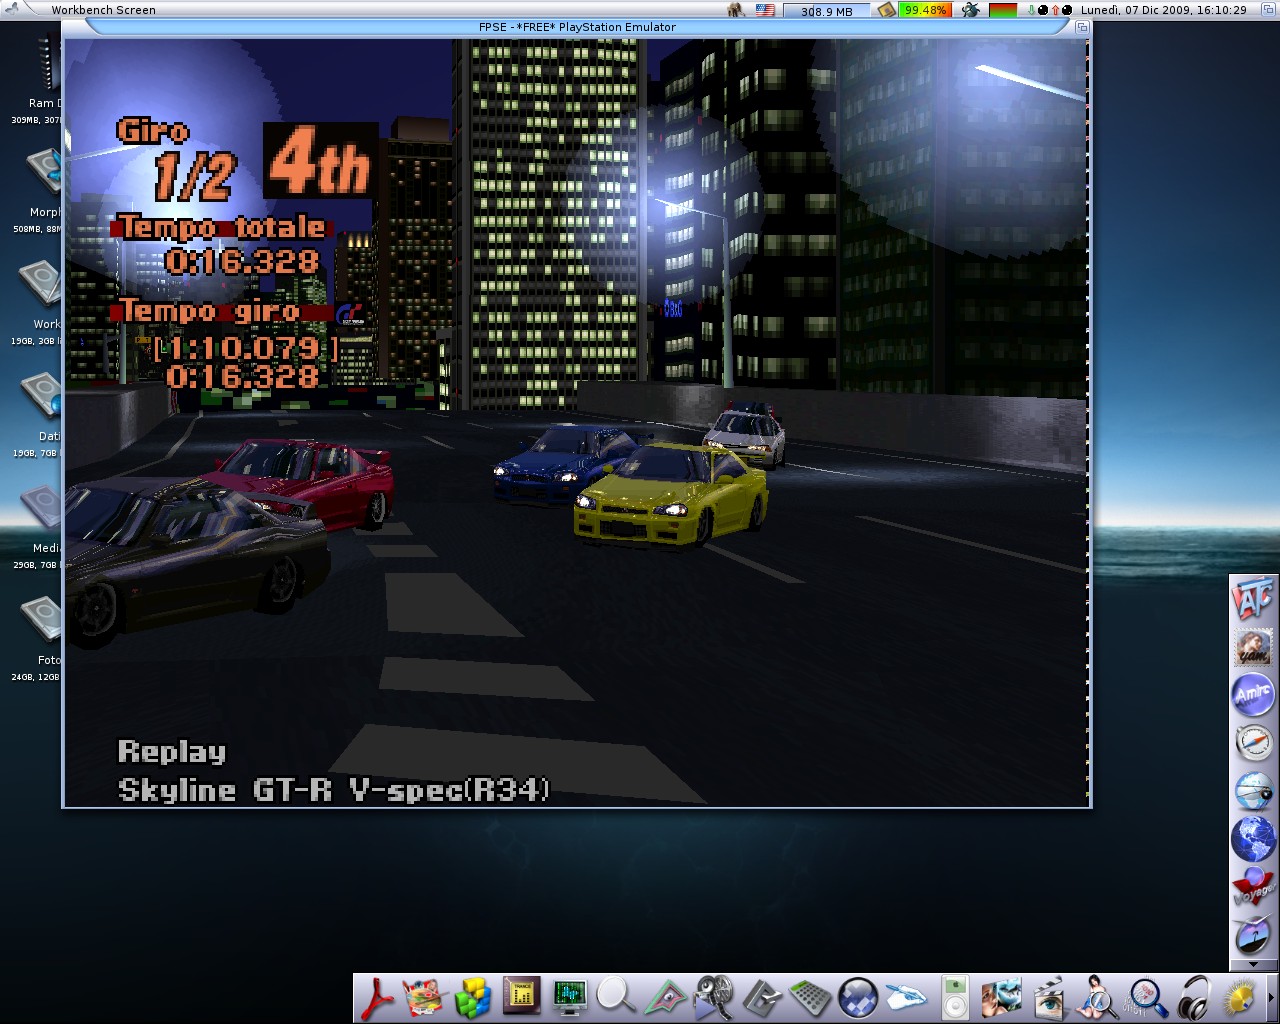The width and height of the screenshot is (1280, 1024).
Task: Open the headphones audio app in the dock
Action: [1194, 998]
